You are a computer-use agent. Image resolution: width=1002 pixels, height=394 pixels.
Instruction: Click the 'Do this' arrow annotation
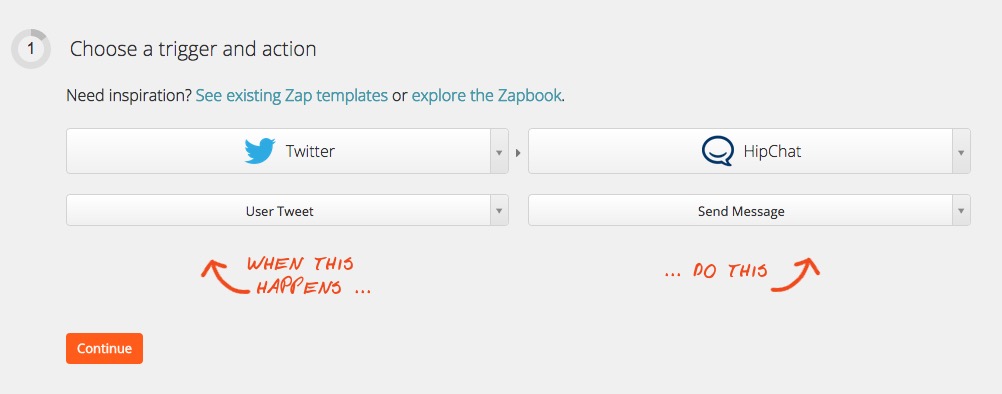pos(796,275)
